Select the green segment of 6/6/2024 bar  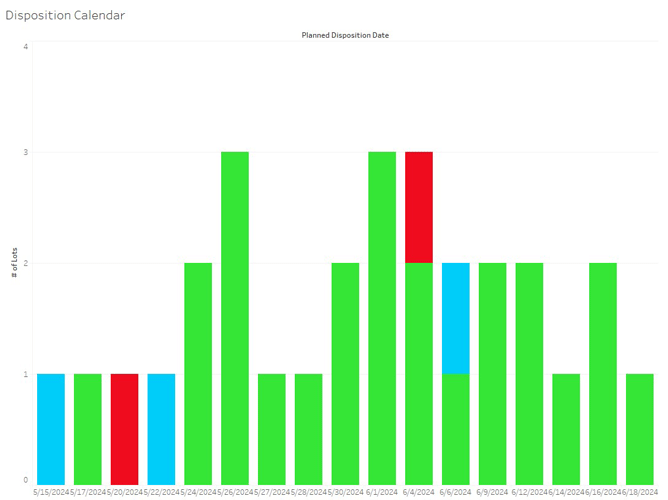tap(456, 429)
